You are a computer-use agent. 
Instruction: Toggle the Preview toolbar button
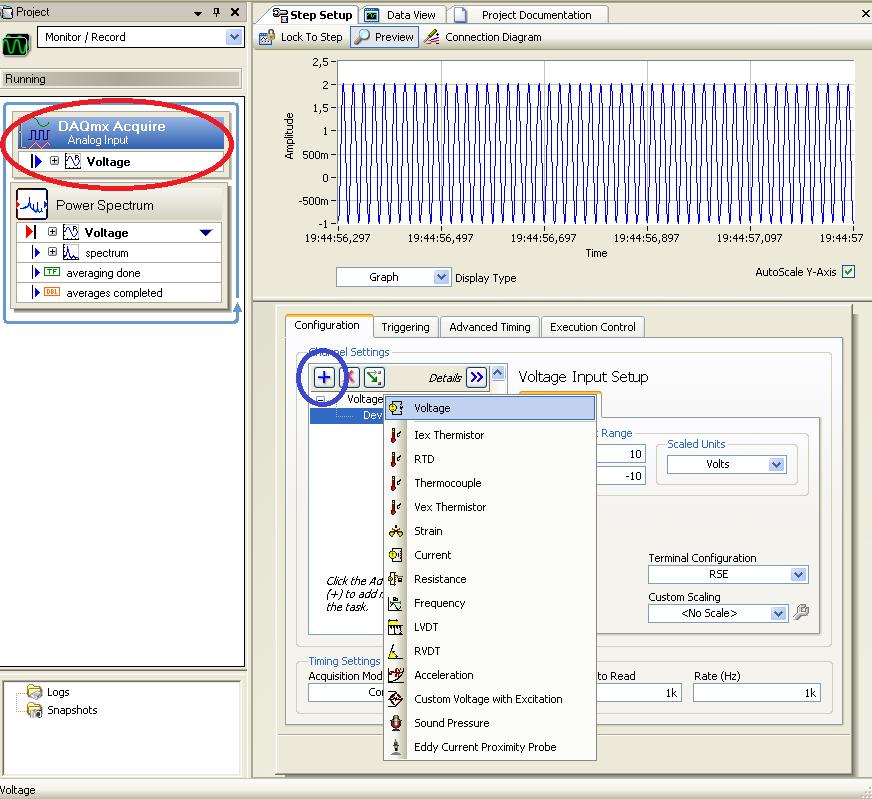pos(385,37)
